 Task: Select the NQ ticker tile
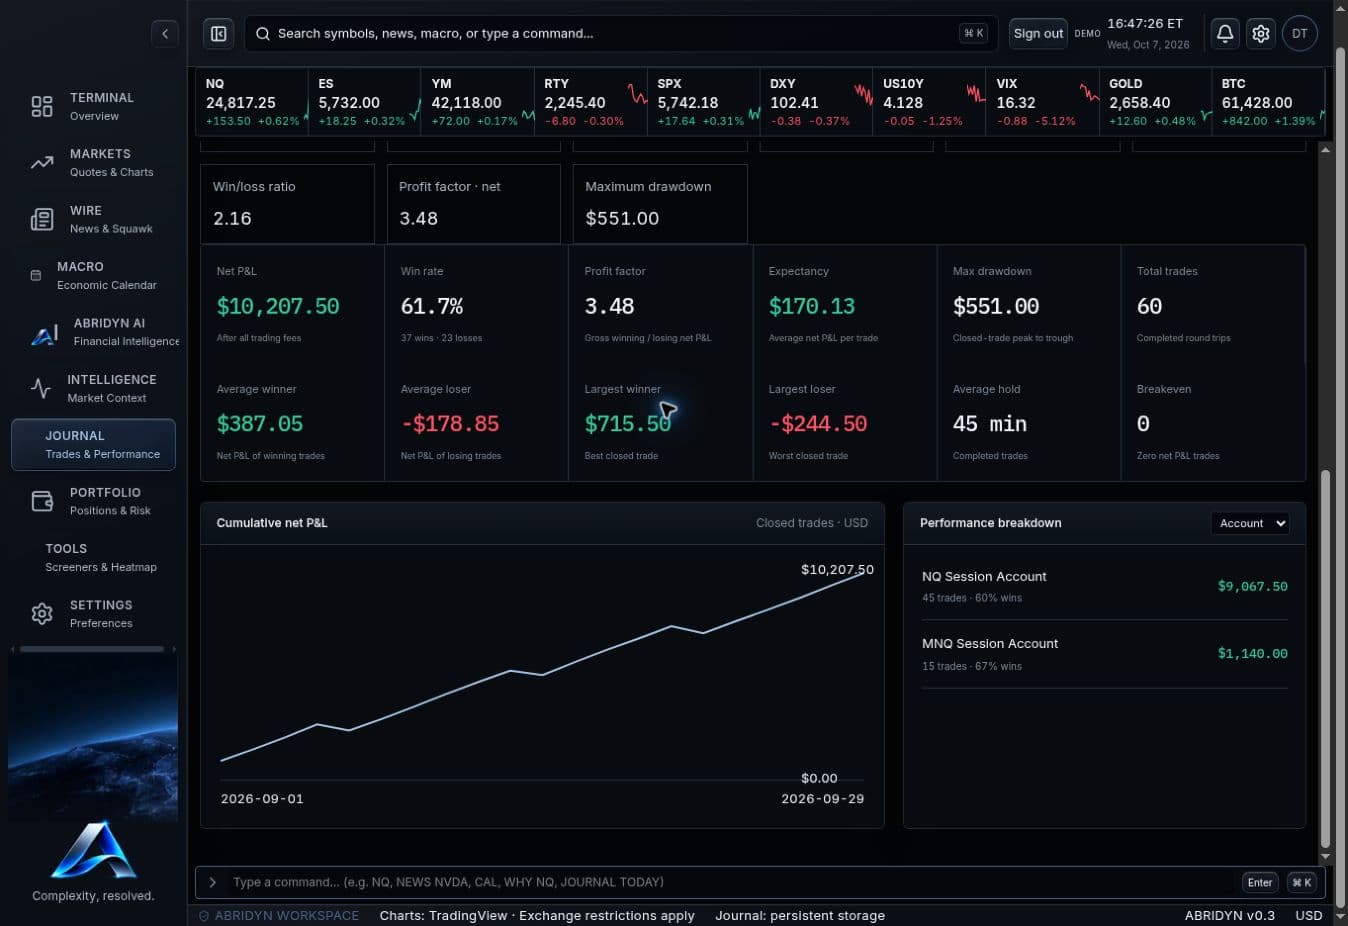click(x=252, y=102)
